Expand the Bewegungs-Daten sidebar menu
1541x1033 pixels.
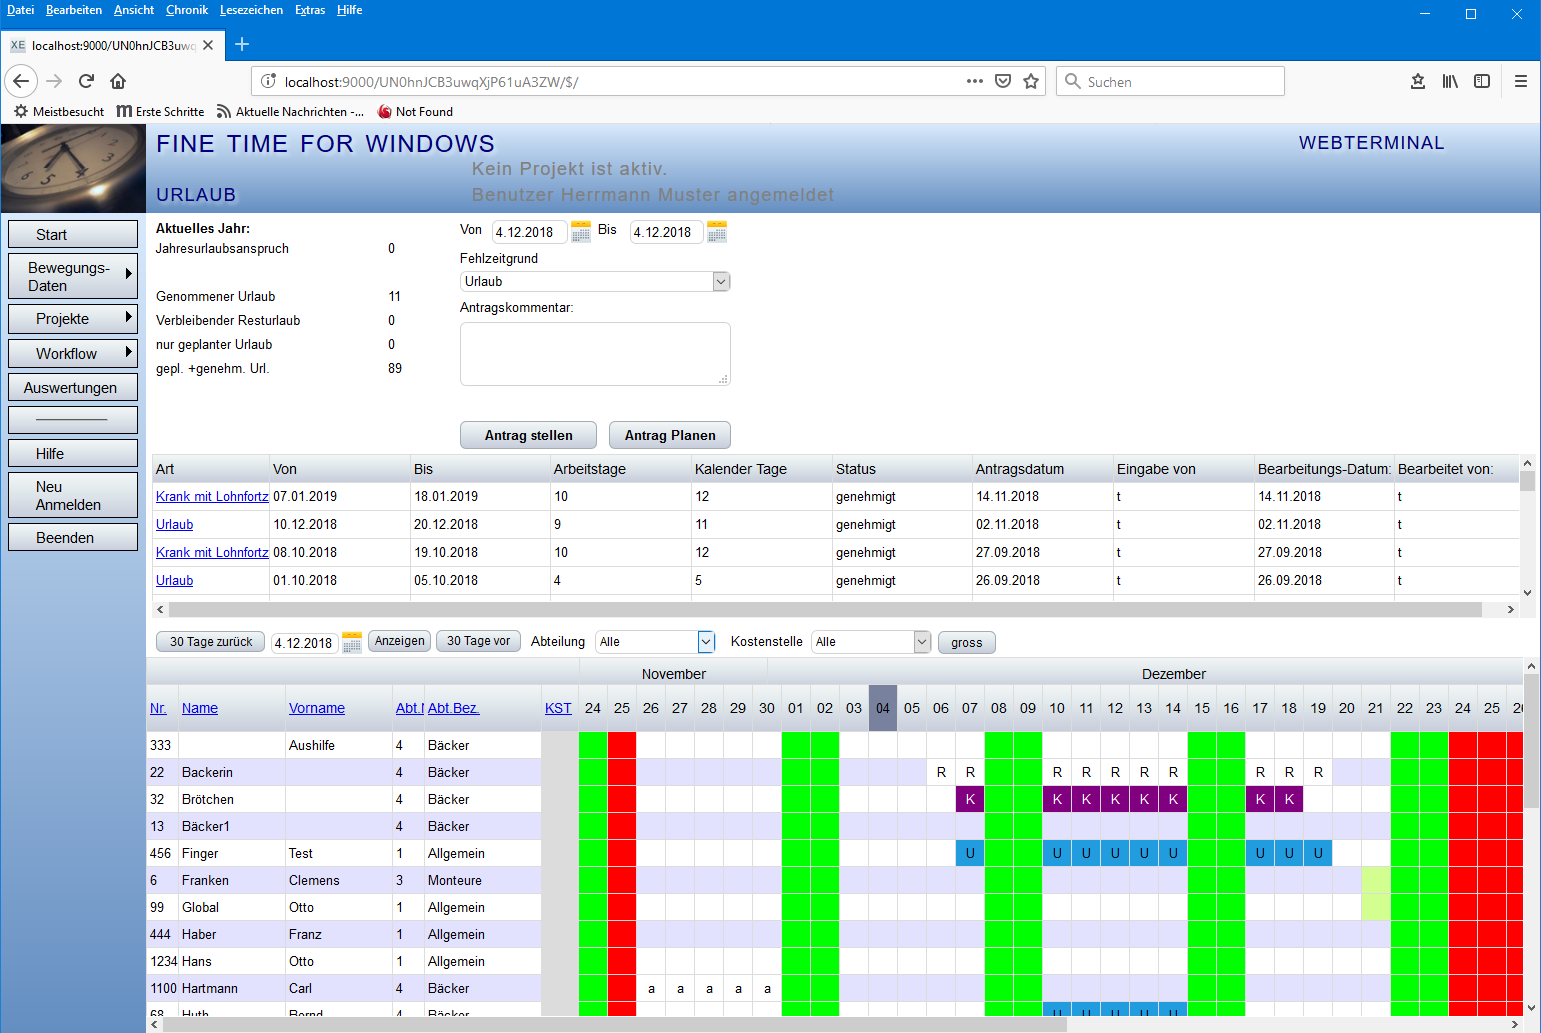coord(73,276)
